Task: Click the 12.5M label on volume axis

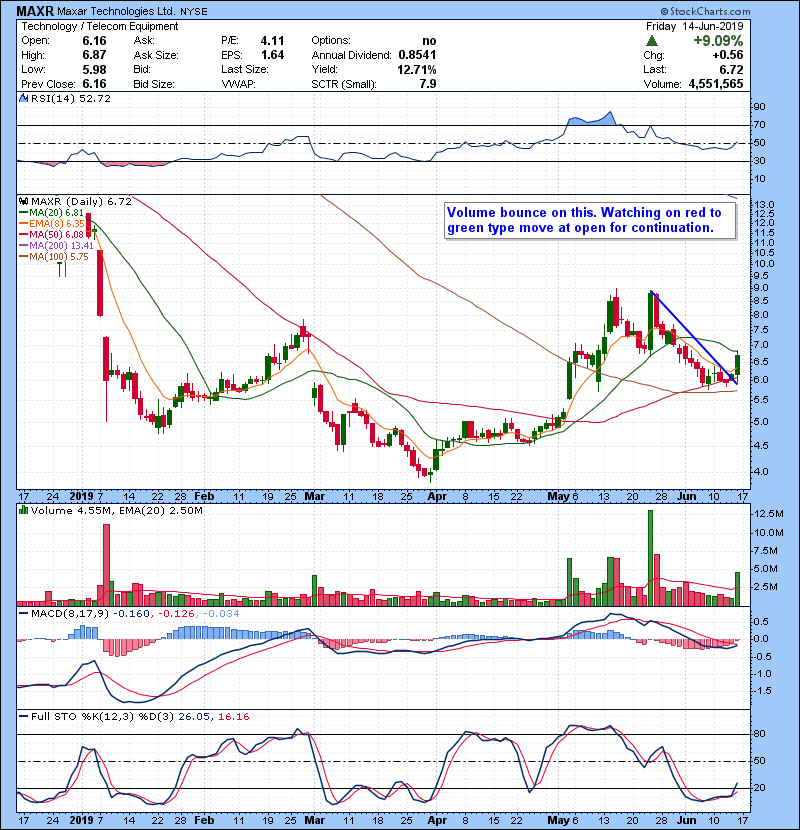Action: point(768,513)
